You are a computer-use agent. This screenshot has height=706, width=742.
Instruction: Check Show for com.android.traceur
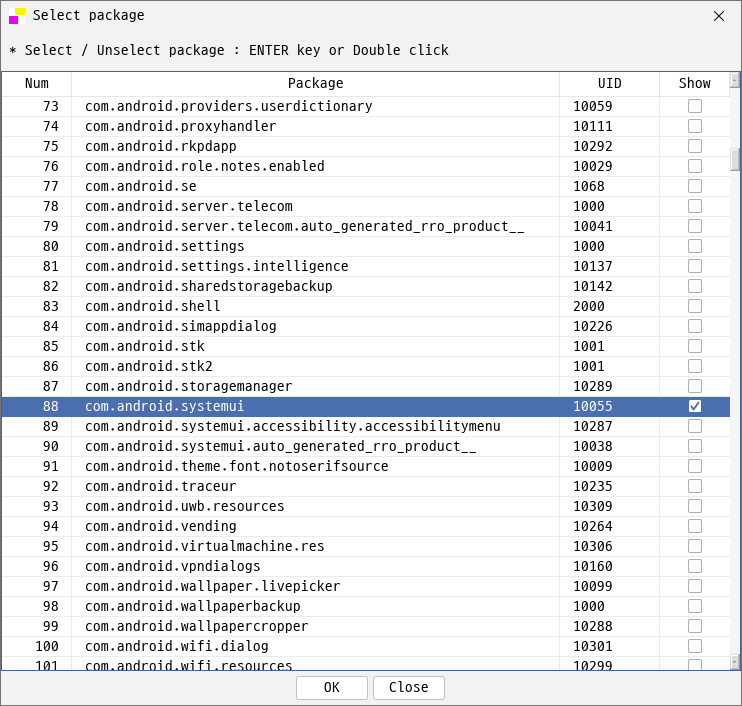pyautogui.click(x=695, y=486)
